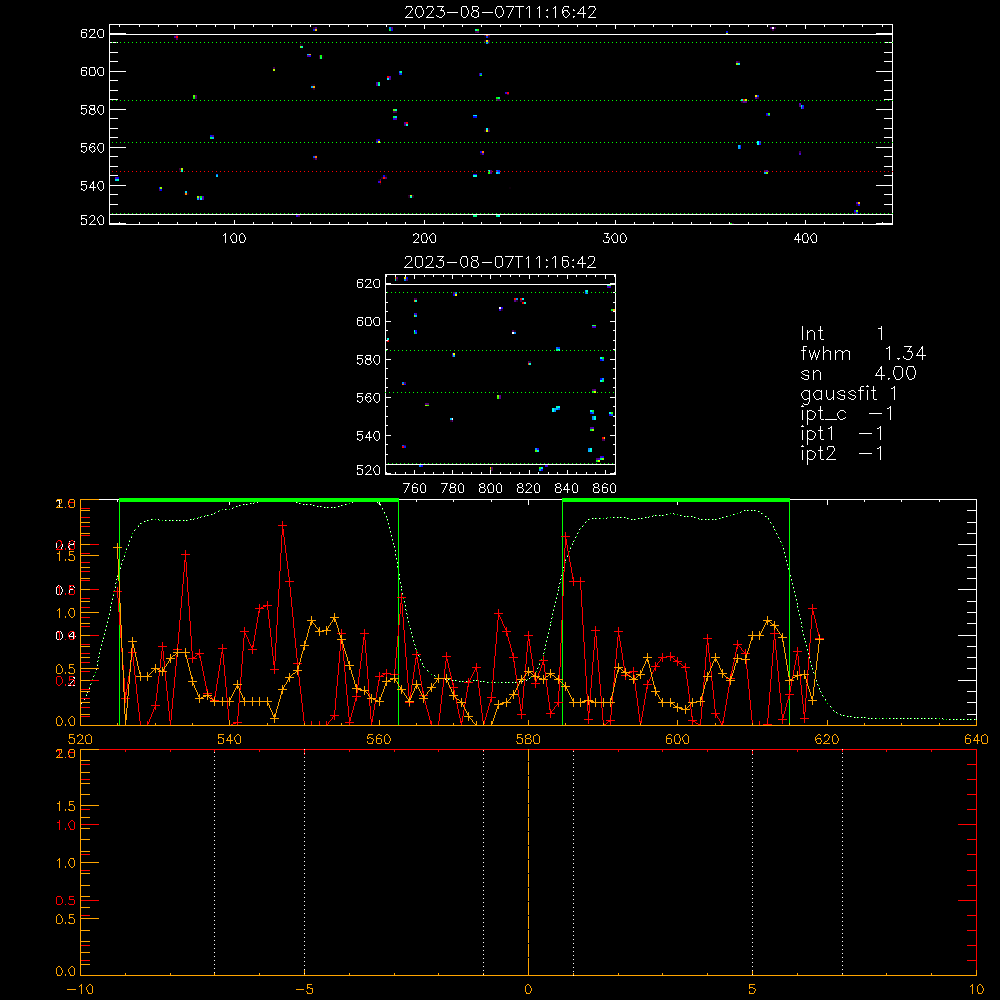Screen dimensions: 1000x1000
Task: Click x-axis label 540 on the profile plot
Action: (x=229, y=739)
